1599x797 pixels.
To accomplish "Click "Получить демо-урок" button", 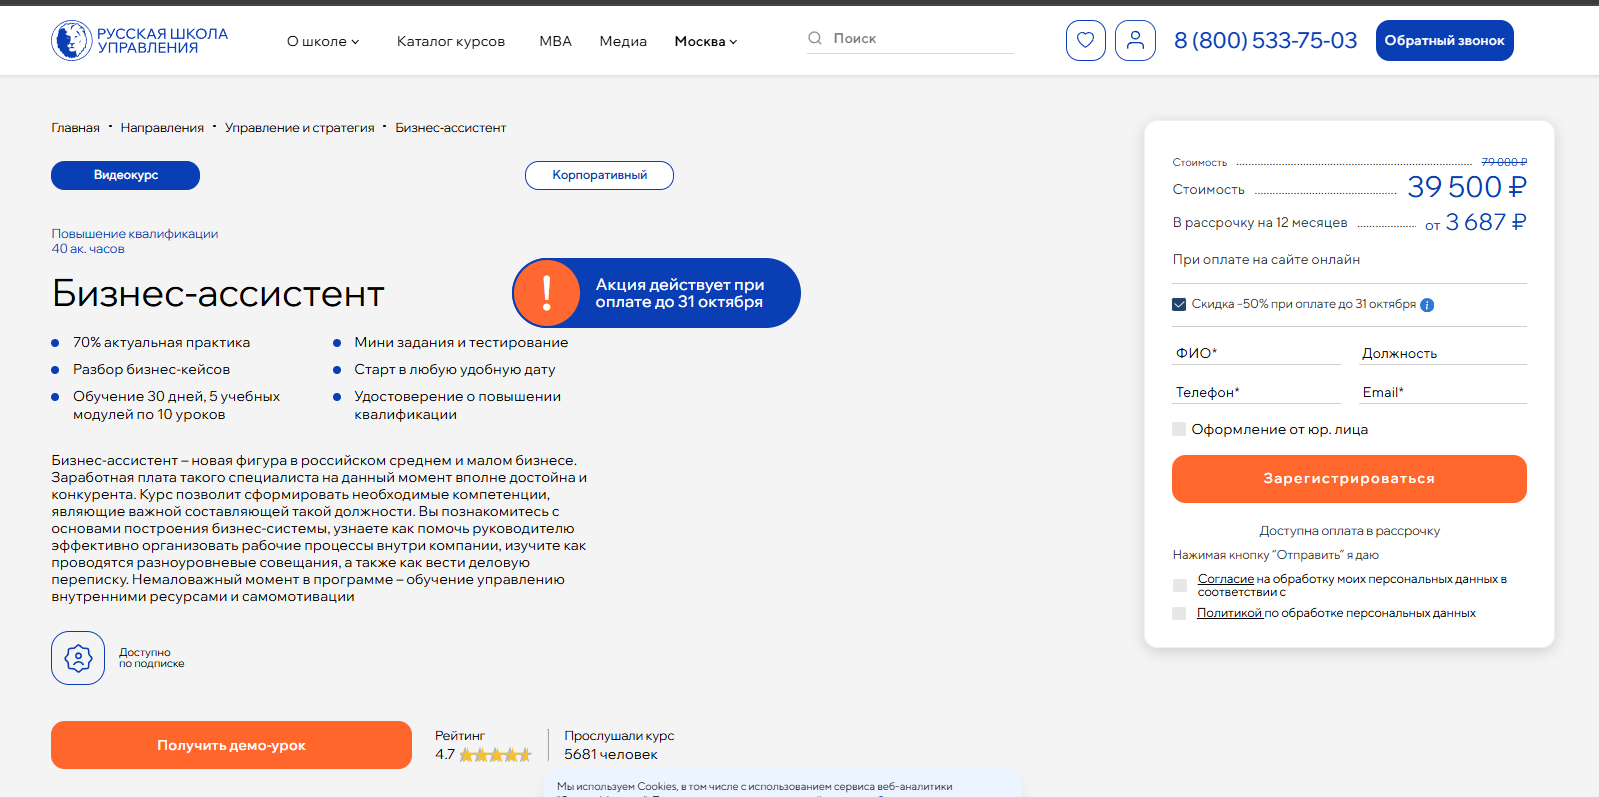I will point(231,745).
